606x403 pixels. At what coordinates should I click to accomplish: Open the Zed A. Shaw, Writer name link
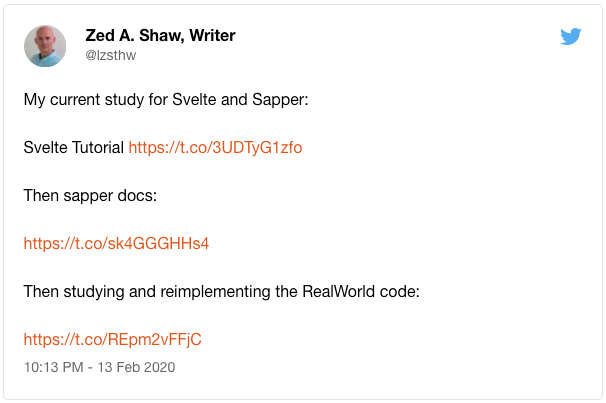[x=160, y=36]
